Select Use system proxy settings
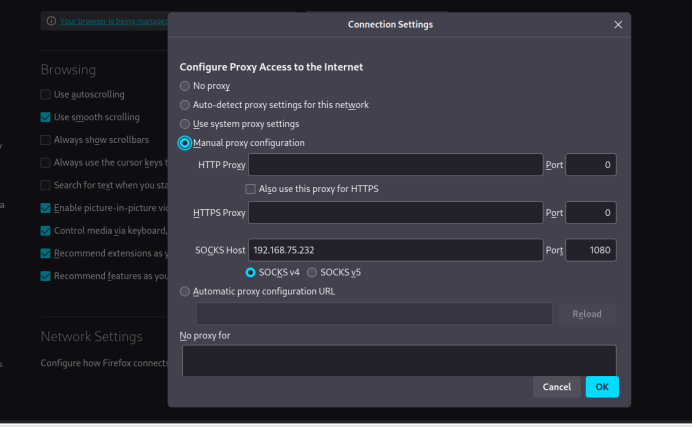 (x=185, y=124)
